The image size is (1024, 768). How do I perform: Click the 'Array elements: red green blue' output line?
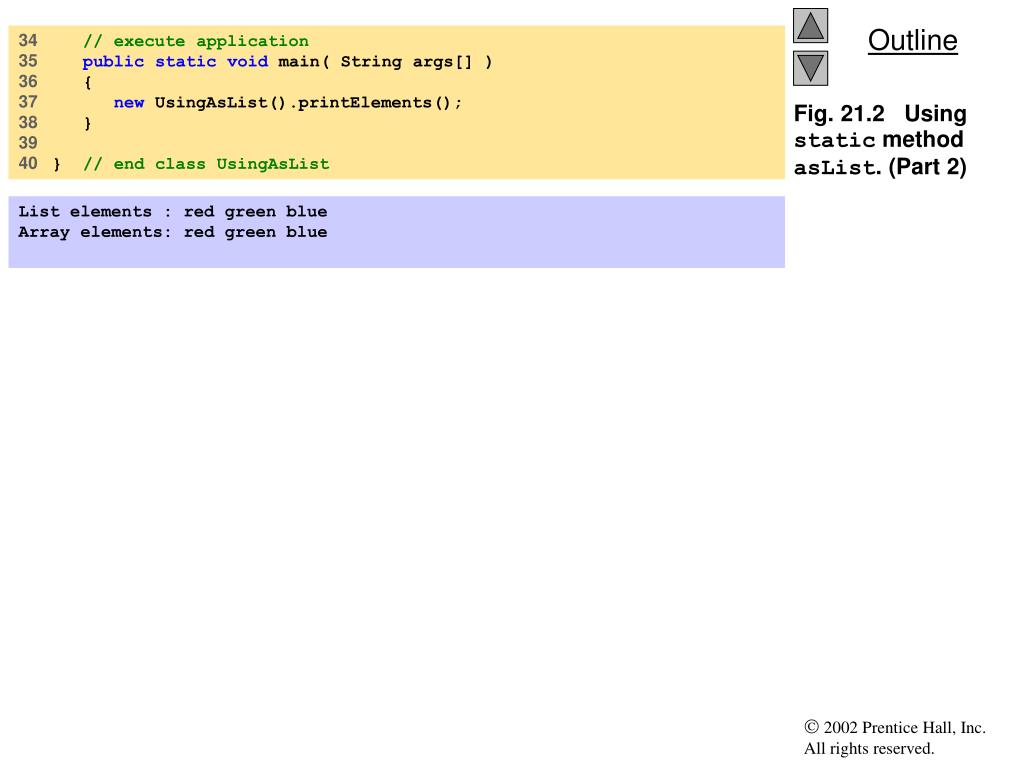coord(172,232)
